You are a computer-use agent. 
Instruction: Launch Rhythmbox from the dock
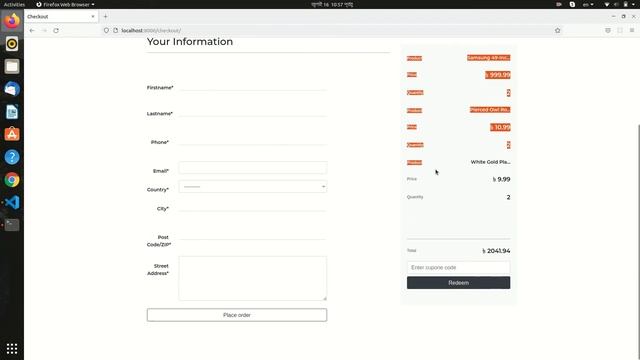[x=12, y=44]
